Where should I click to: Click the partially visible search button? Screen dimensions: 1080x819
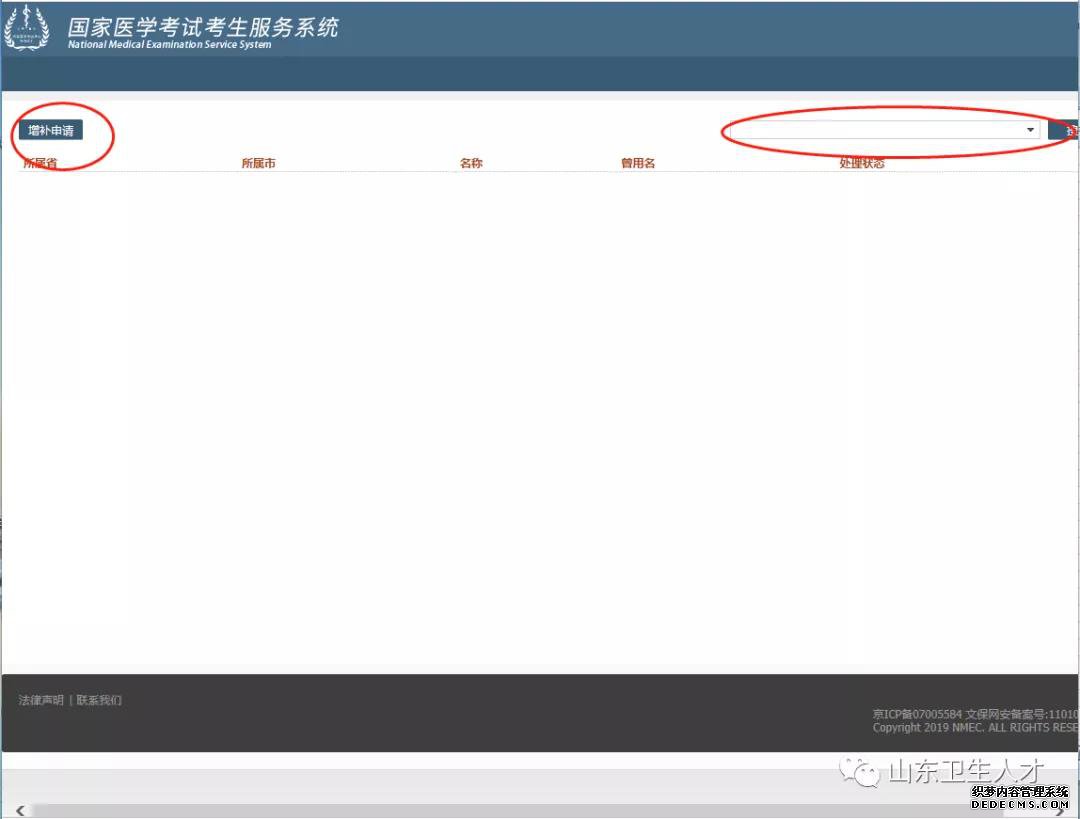(1066, 131)
